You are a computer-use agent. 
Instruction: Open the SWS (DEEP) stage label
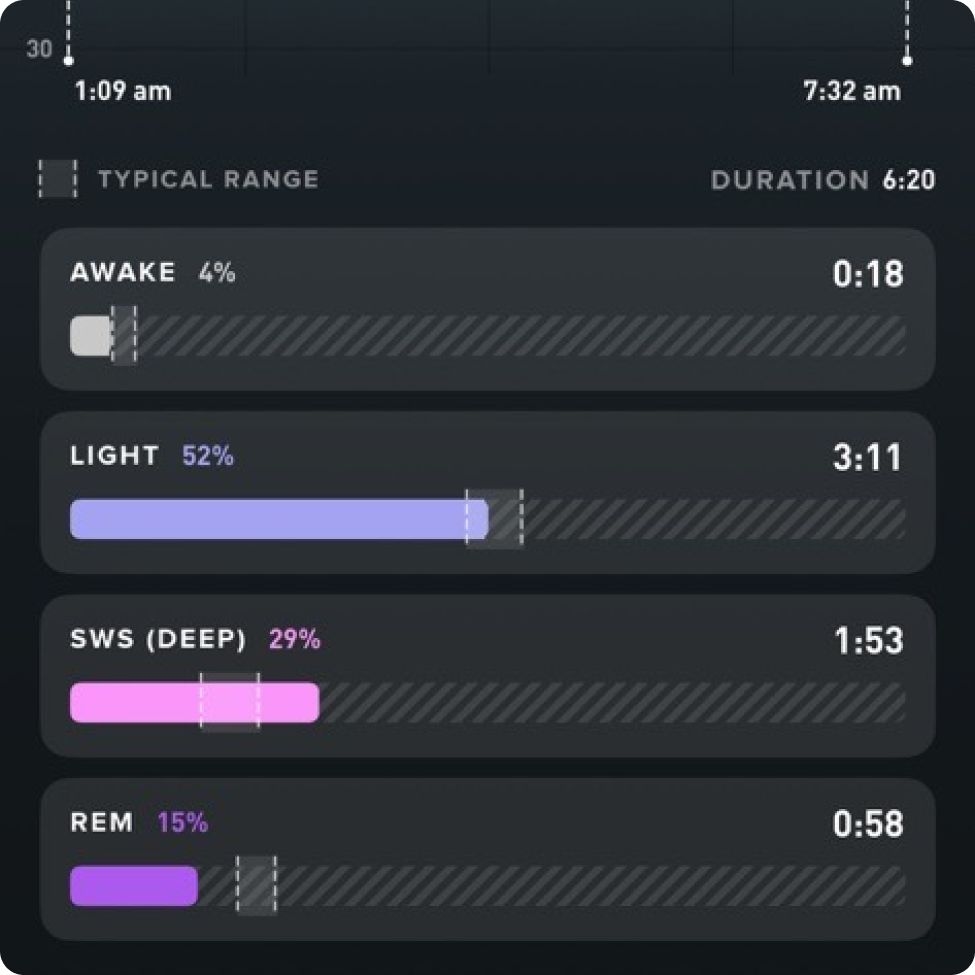[159, 639]
